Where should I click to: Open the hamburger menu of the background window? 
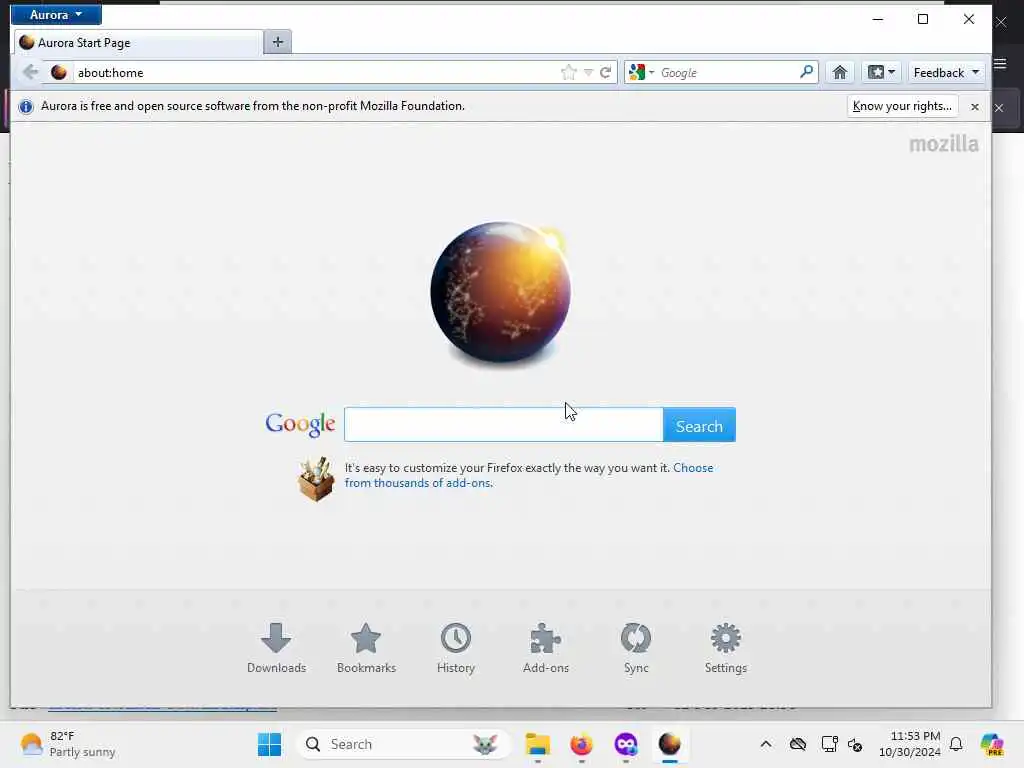tap(1000, 63)
